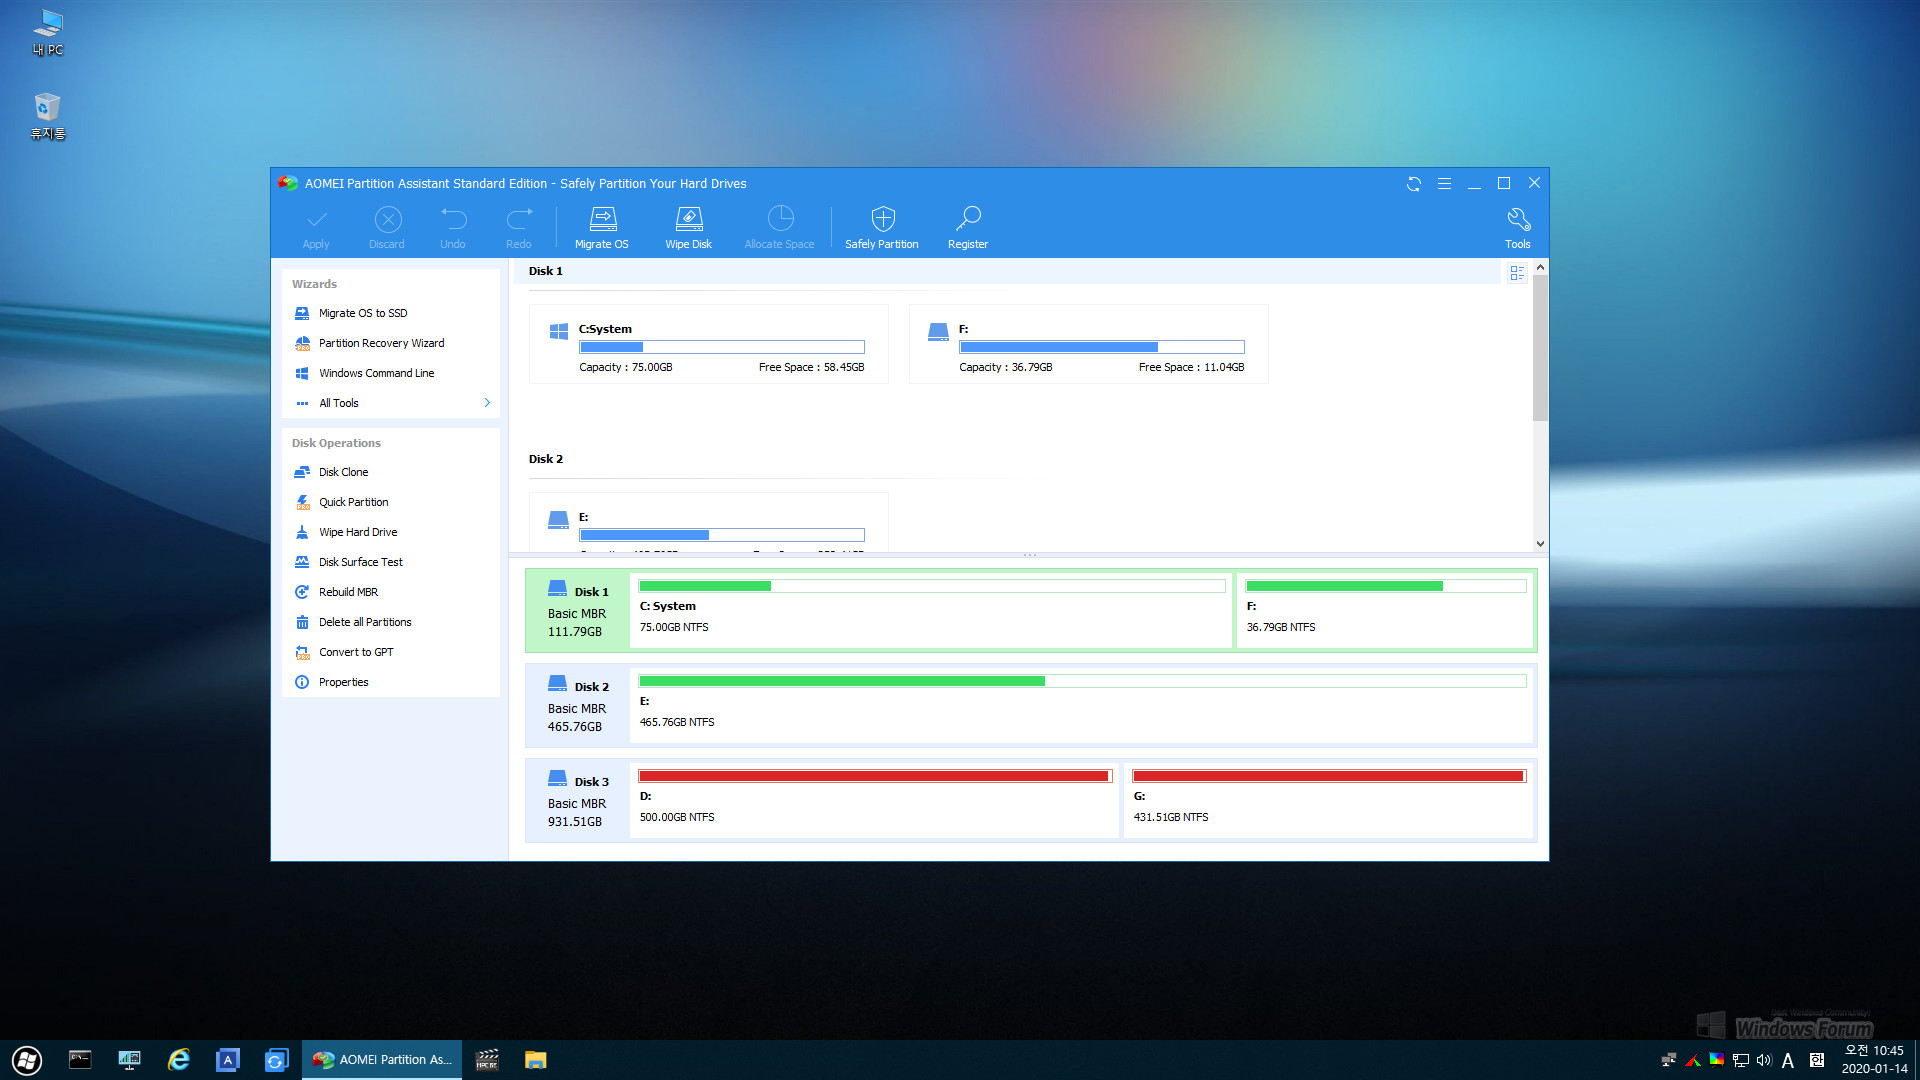Click the Apply checkmark icon
1920x1080 pixels.
click(316, 219)
